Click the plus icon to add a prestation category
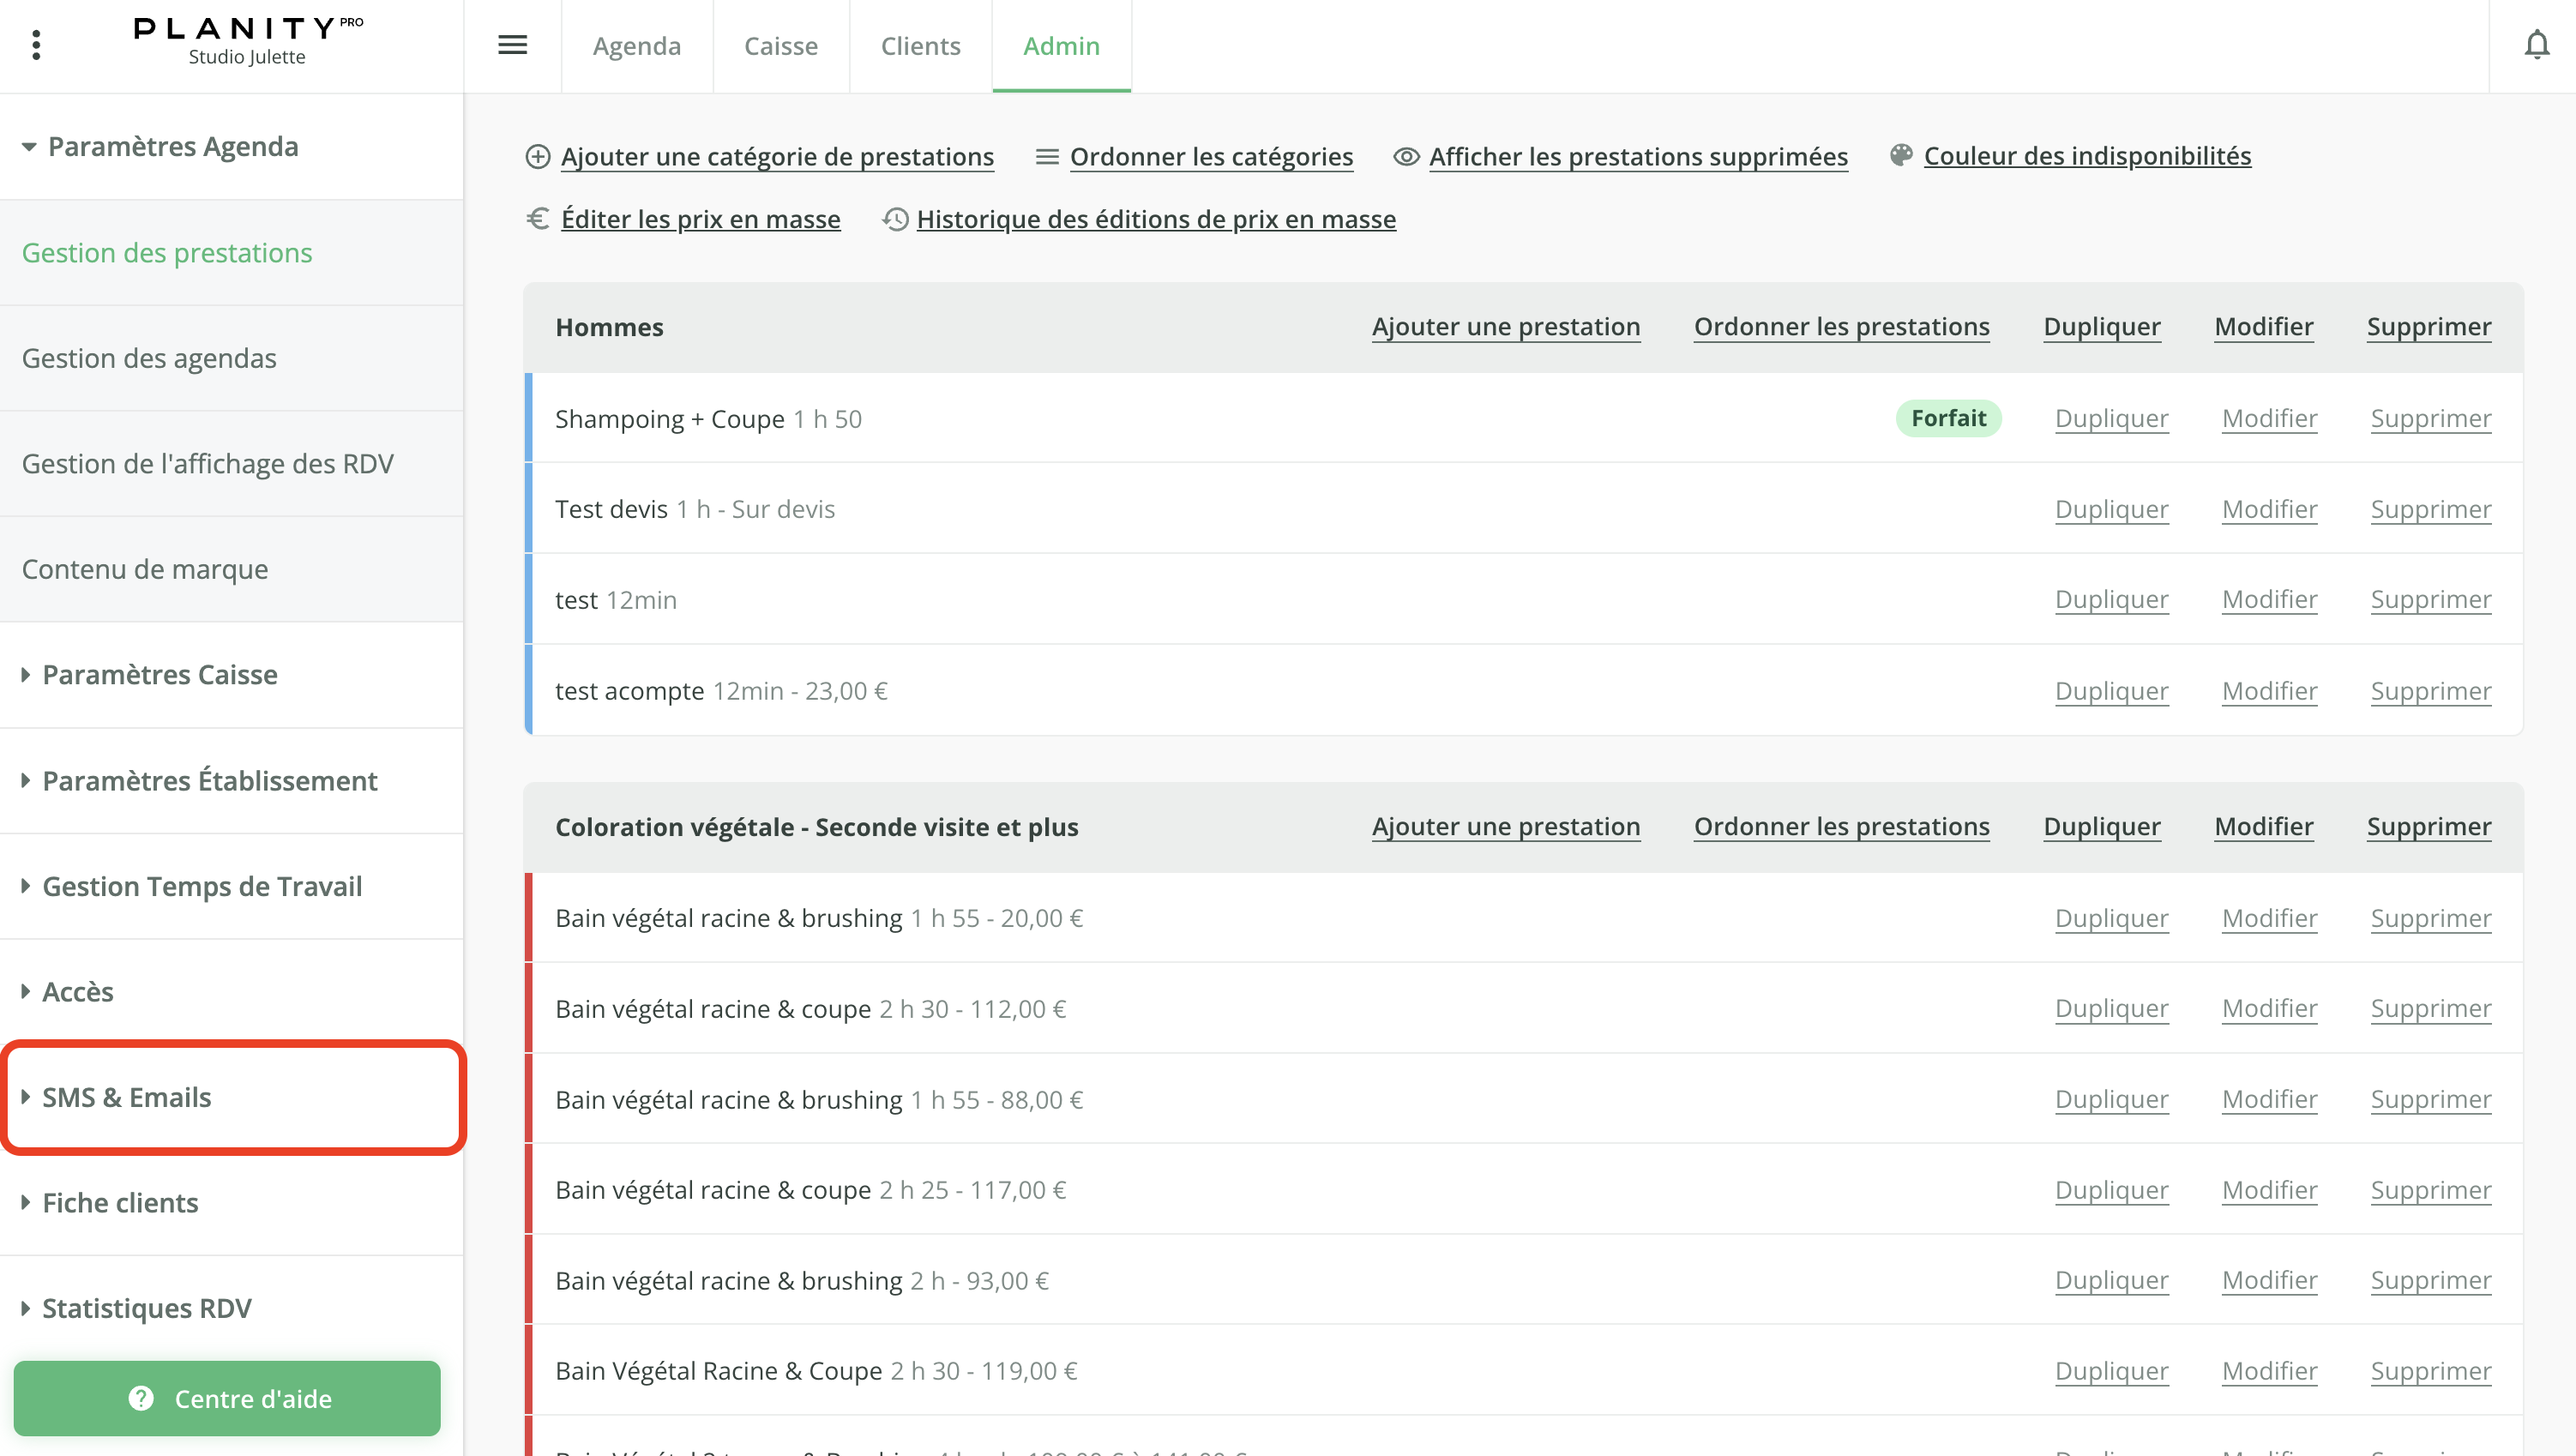 coord(538,156)
